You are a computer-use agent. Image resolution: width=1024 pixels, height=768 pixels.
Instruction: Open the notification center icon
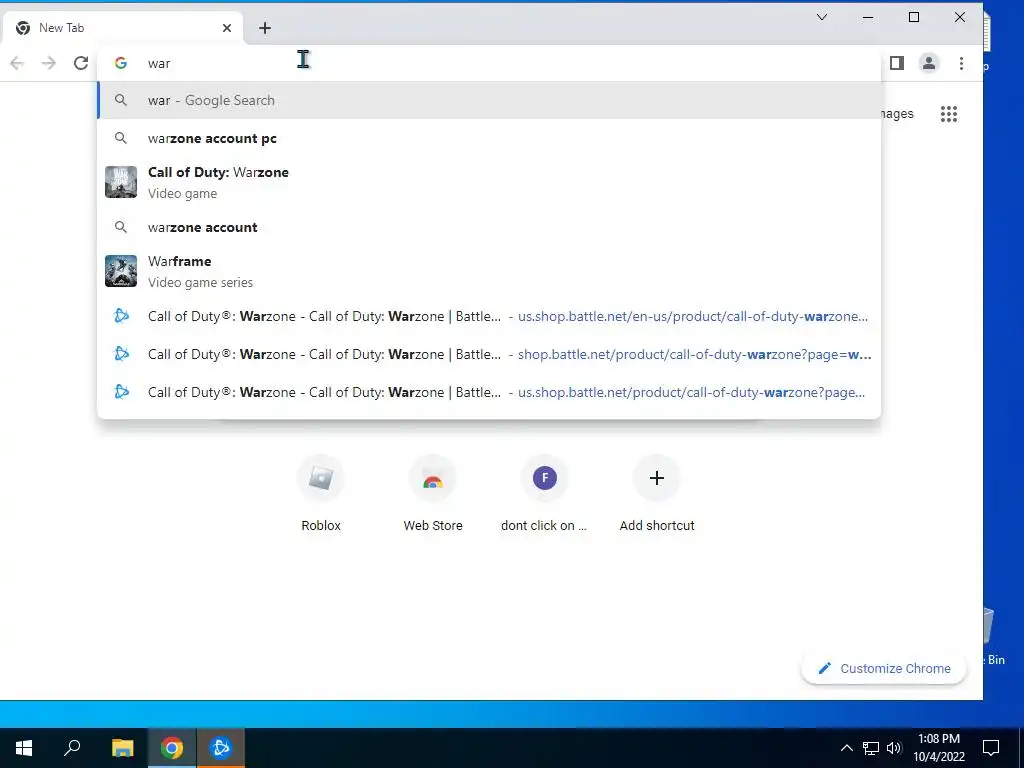coord(991,748)
